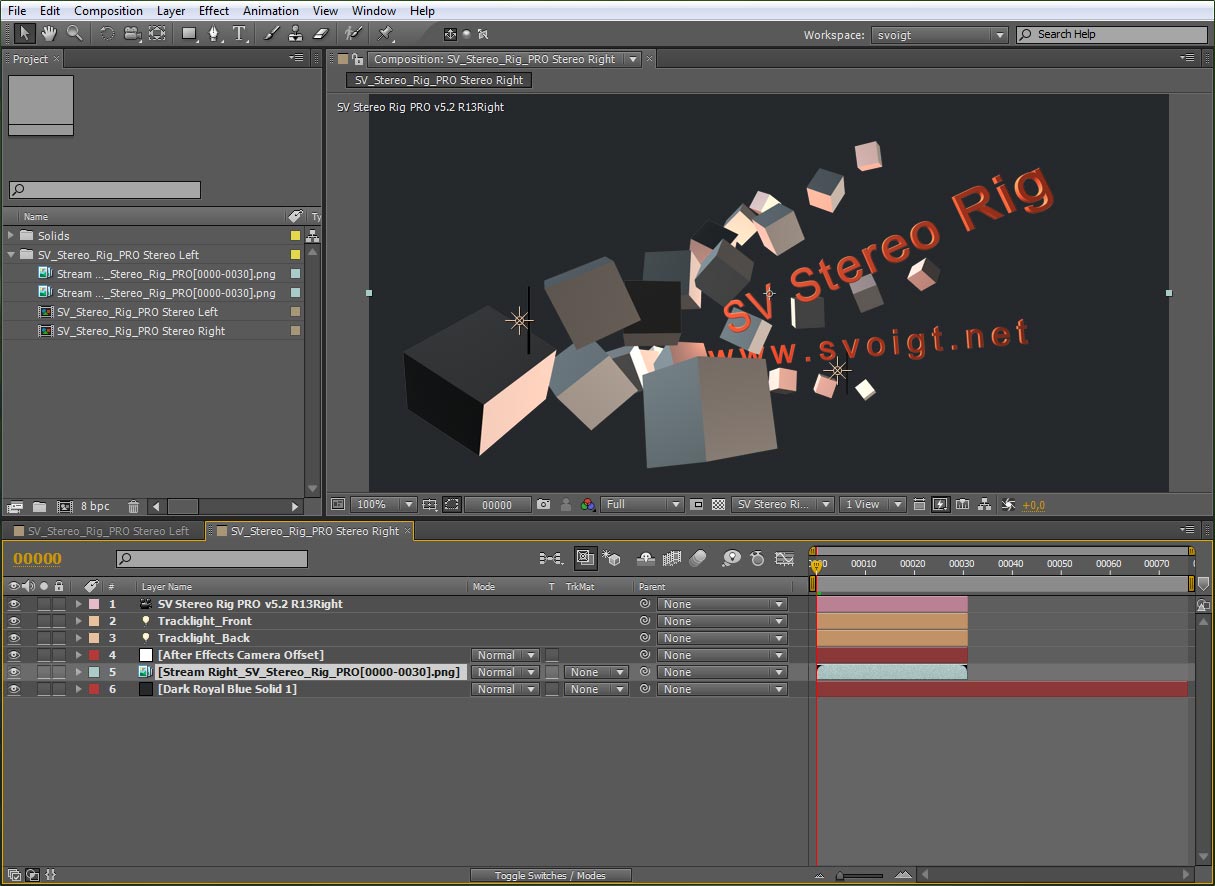Open the 1 View layout dropdown
The image size is (1215, 886).
(x=872, y=505)
